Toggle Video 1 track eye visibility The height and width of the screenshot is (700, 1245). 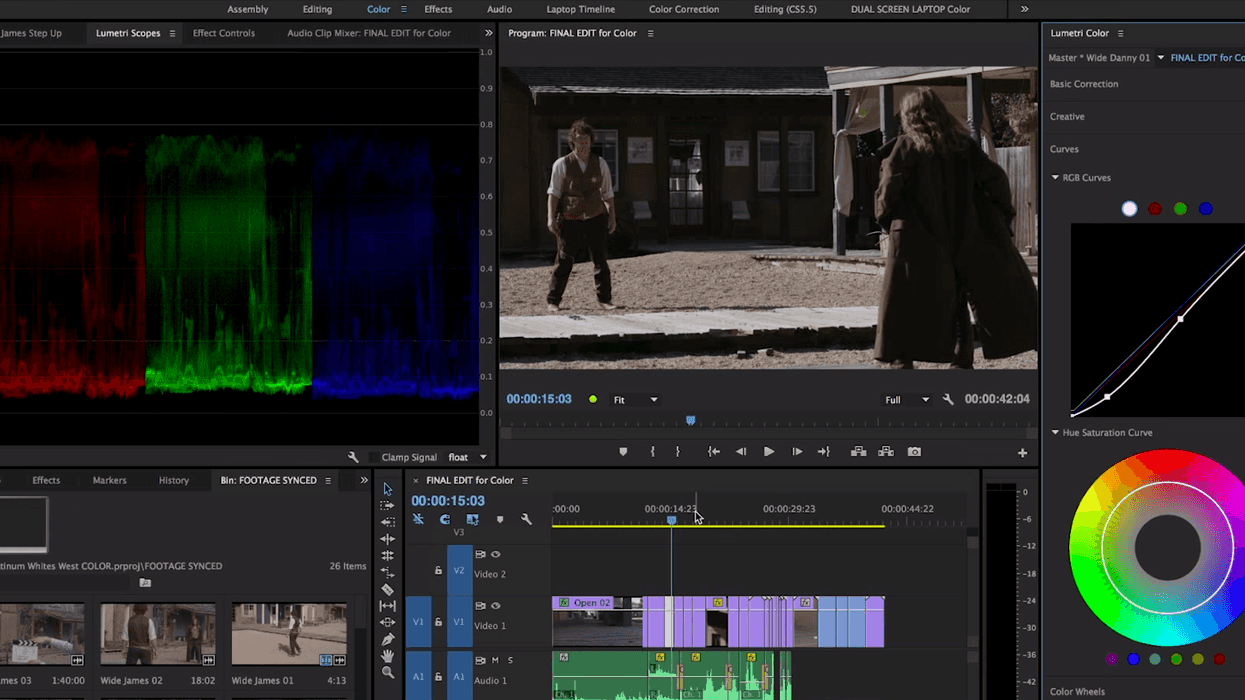[495, 606]
